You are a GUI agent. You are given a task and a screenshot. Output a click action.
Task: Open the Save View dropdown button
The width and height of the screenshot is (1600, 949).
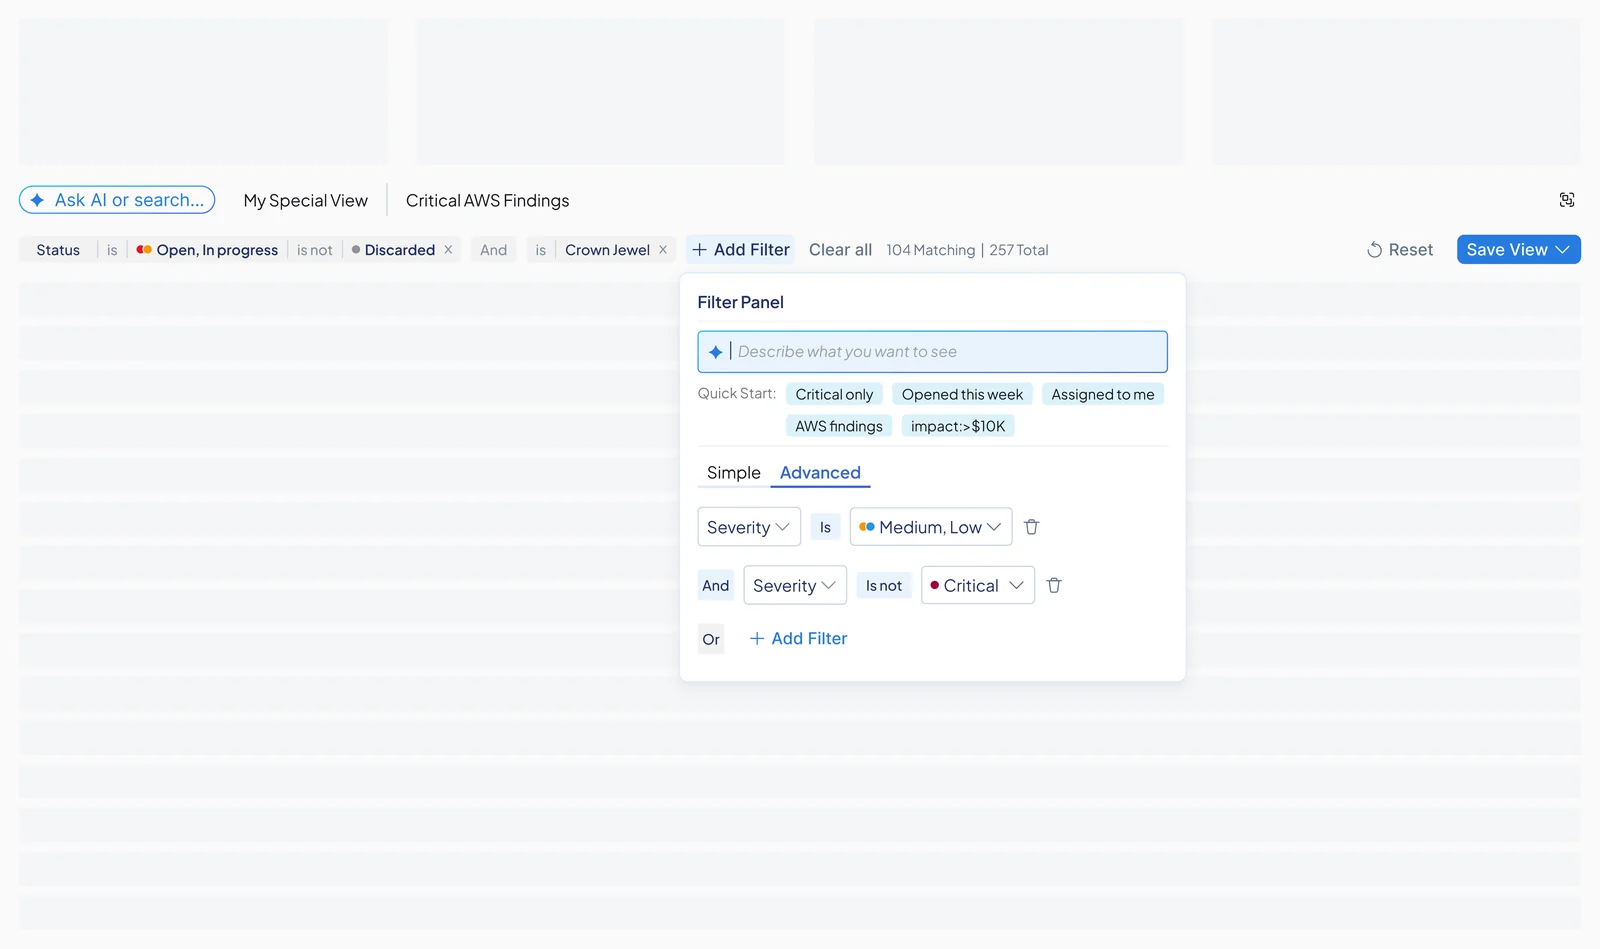coord(1518,250)
